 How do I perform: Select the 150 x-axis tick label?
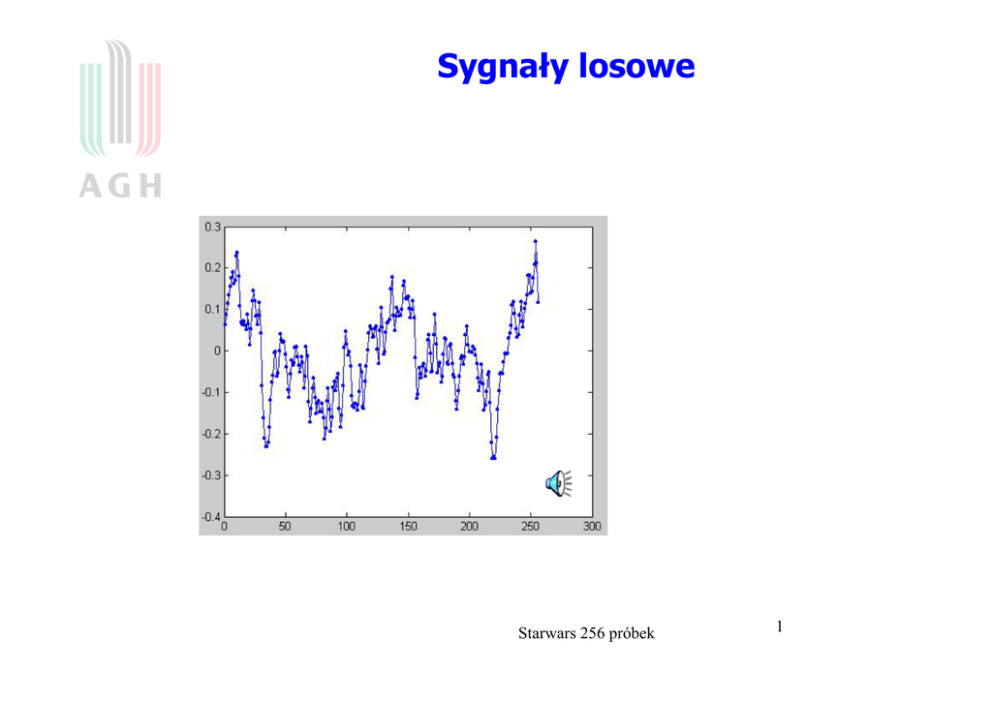click(x=408, y=526)
